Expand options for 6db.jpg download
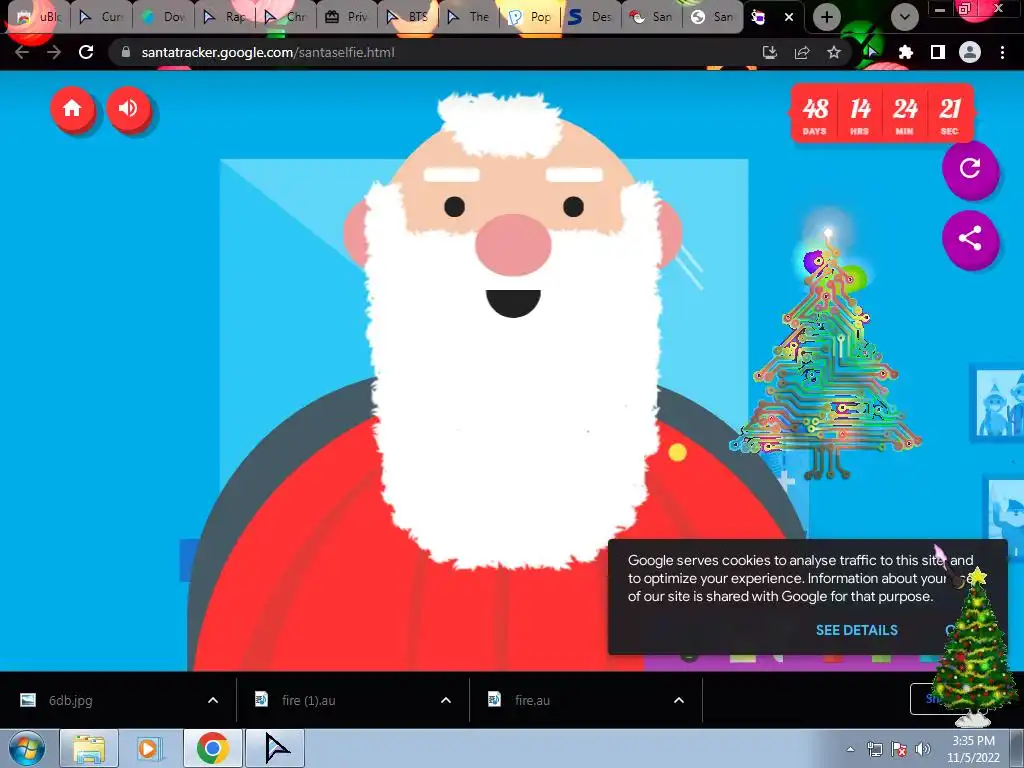The width and height of the screenshot is (1024, 768). click(213, 700)
